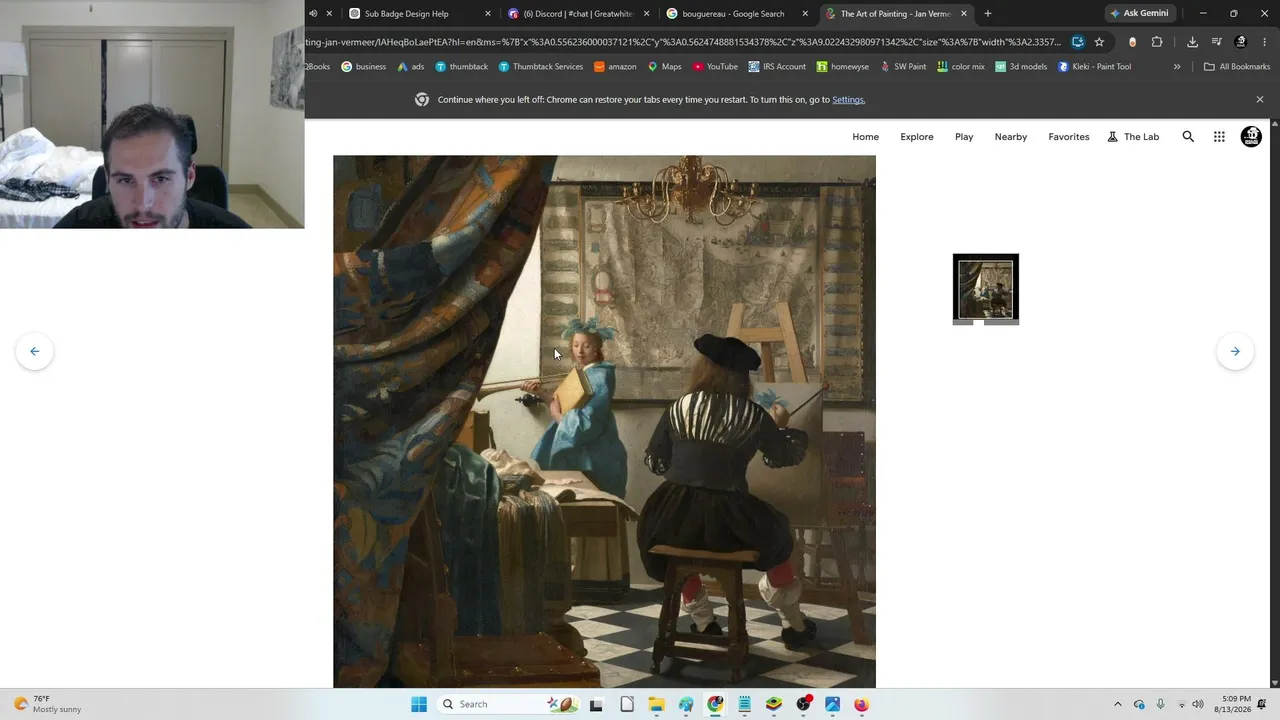Open the 3d models bookmark
Viewport: 1280px width, 720px height.
tap(1021, 67)
